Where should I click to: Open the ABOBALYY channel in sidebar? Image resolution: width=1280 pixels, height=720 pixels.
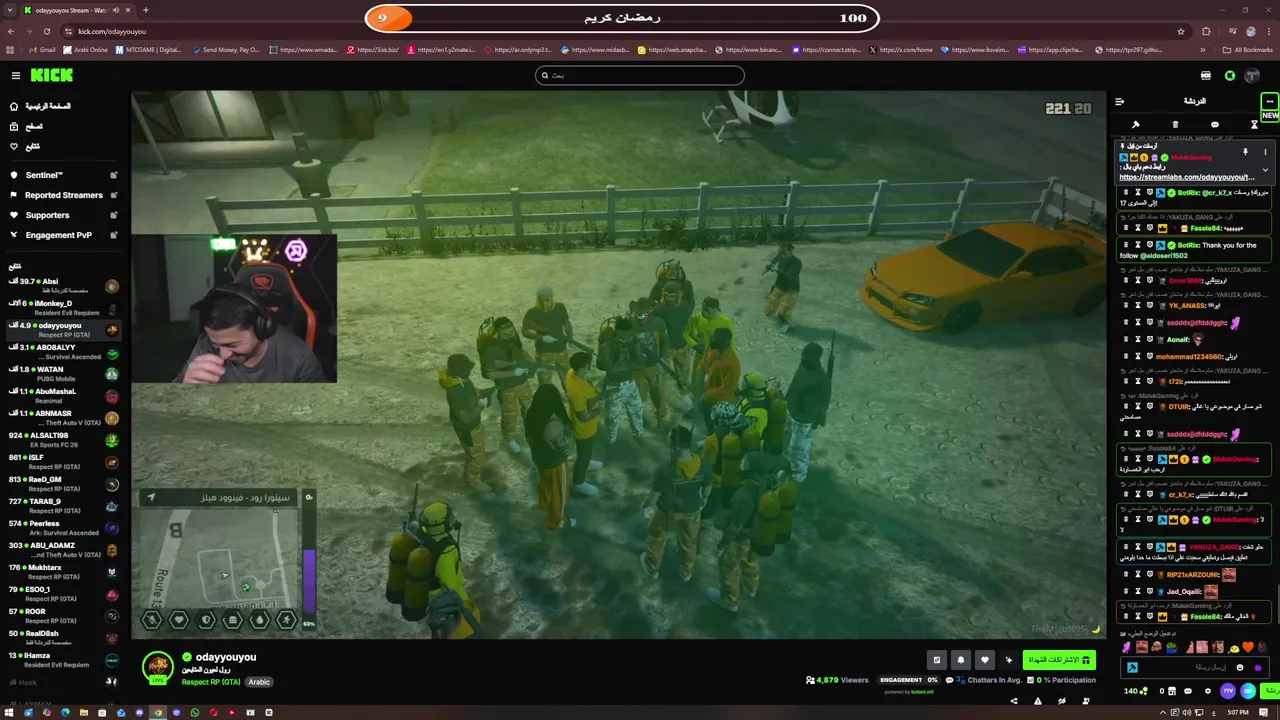pos(64,352)
